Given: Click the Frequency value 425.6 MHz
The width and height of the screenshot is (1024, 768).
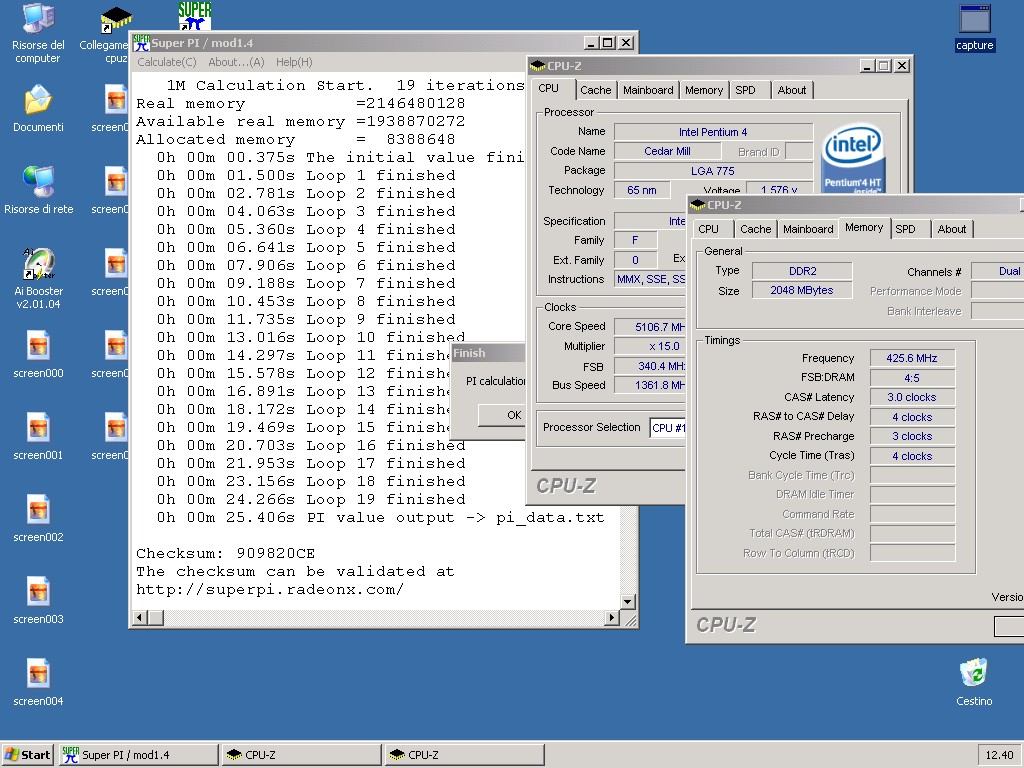Looking at the screenshot, I should (912, 358).
